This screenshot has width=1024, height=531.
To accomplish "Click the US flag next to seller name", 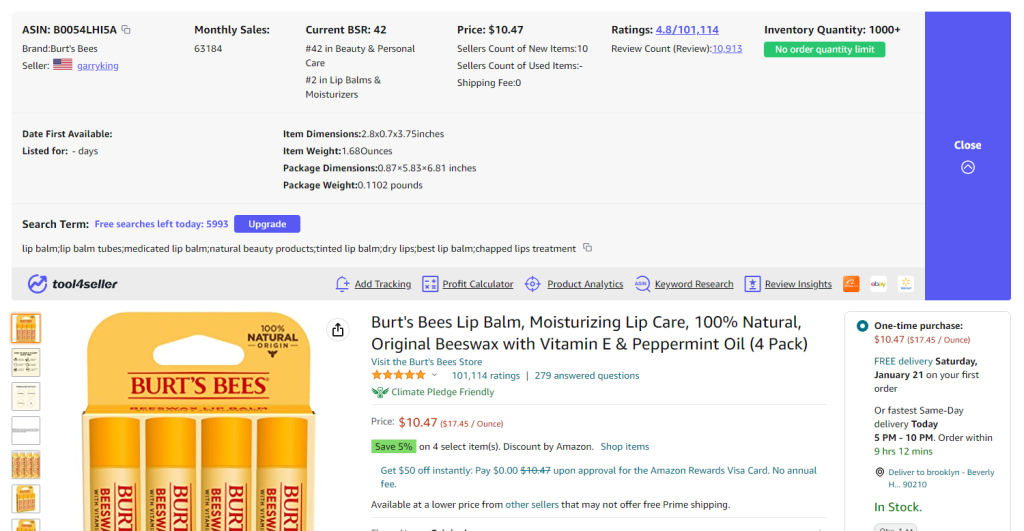I will tap(63, 65).
